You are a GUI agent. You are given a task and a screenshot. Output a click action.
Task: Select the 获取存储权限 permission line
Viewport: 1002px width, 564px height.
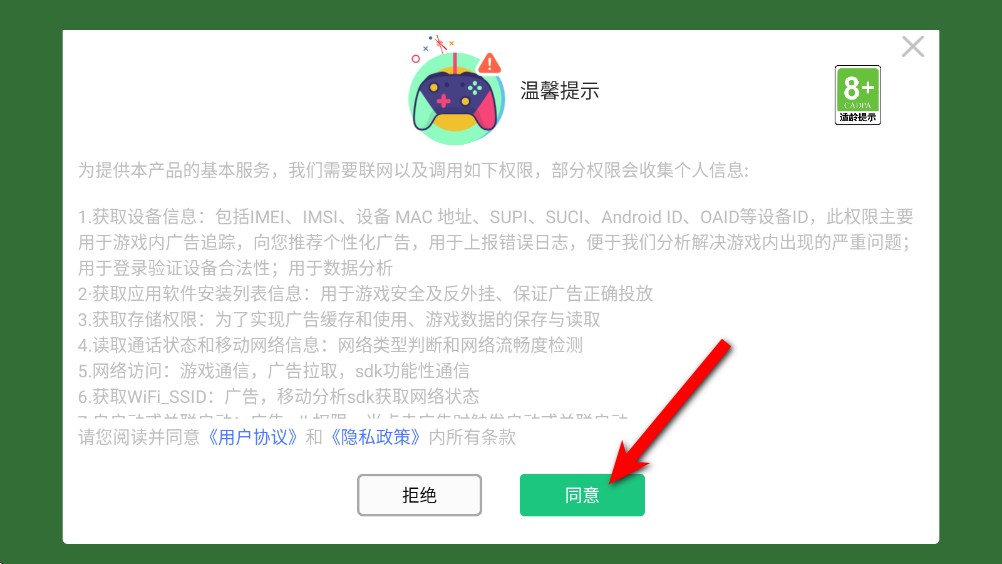pos(339,319)
